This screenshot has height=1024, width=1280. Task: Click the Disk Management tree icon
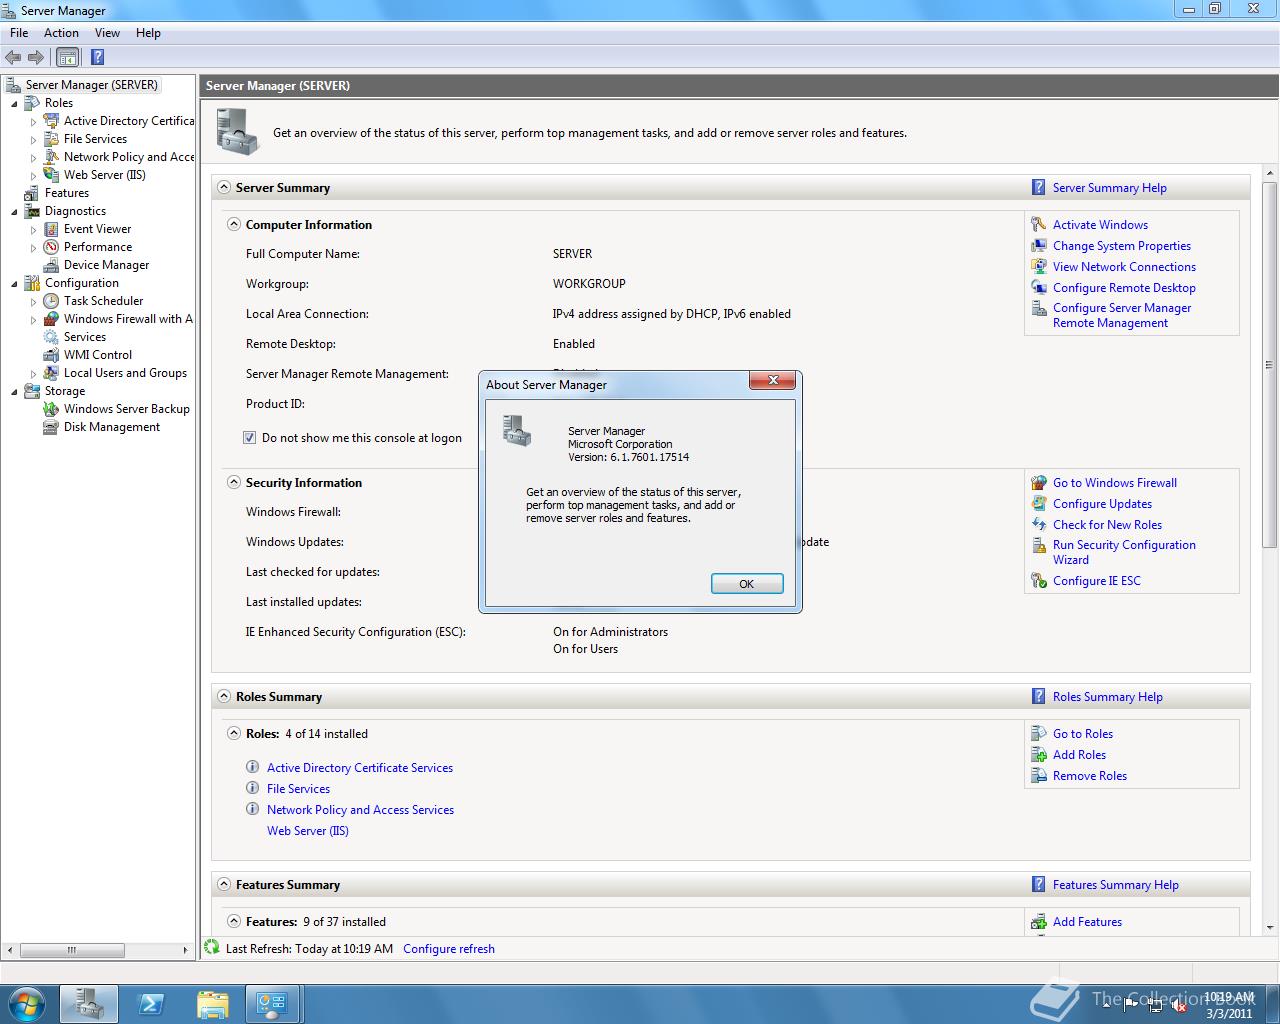(x=51, y=427)
